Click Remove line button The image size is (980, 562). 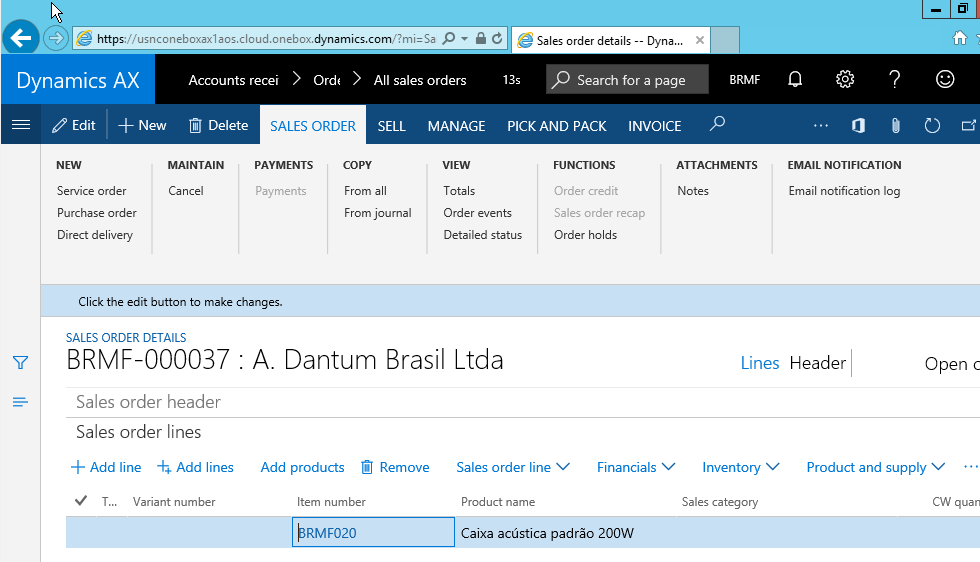point(395,467)
